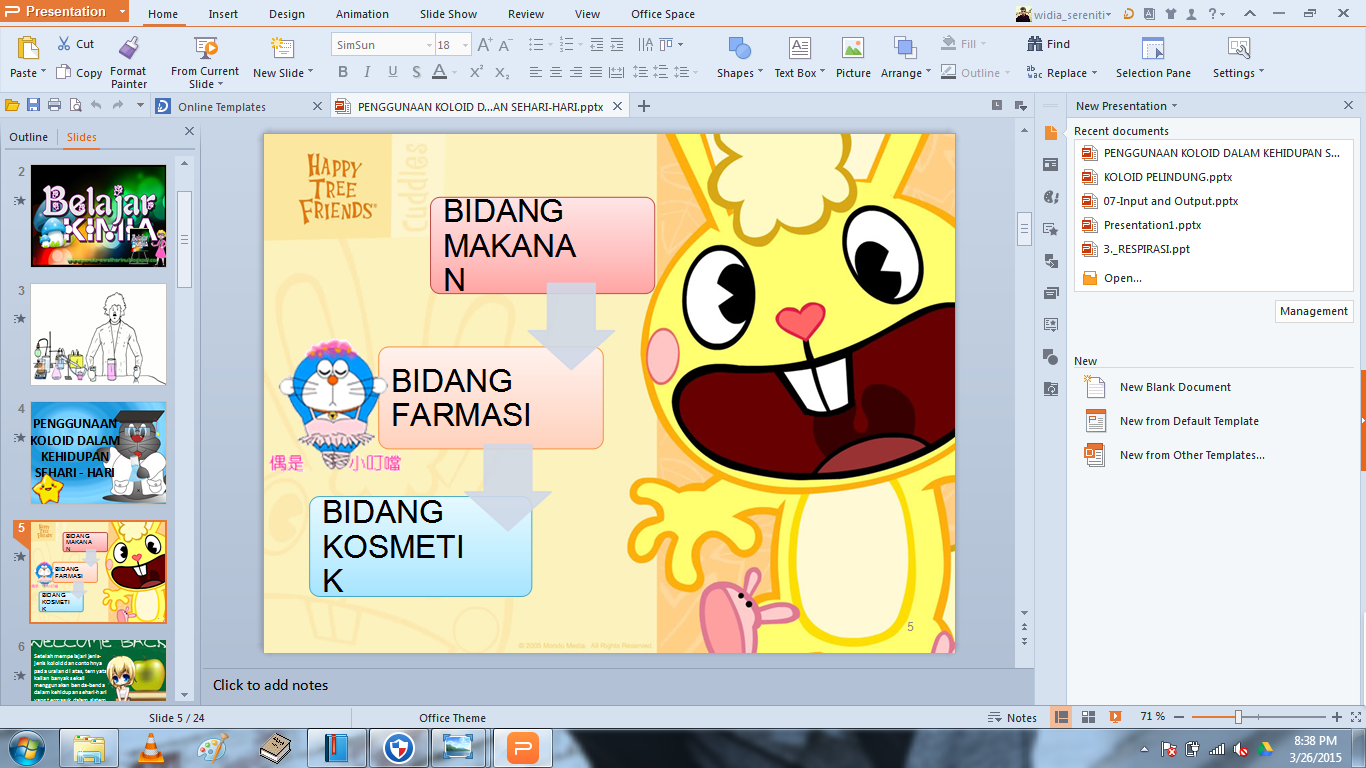
Task: Click the Decrease Indent icon
Action: (x=597, y=45)
